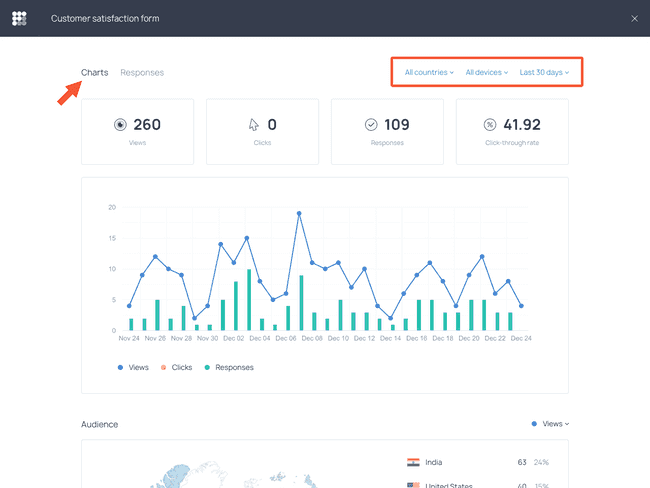Screen dimensions: 650x488
Task: Select the 260 views value
Action: click(x=147, y=124)
